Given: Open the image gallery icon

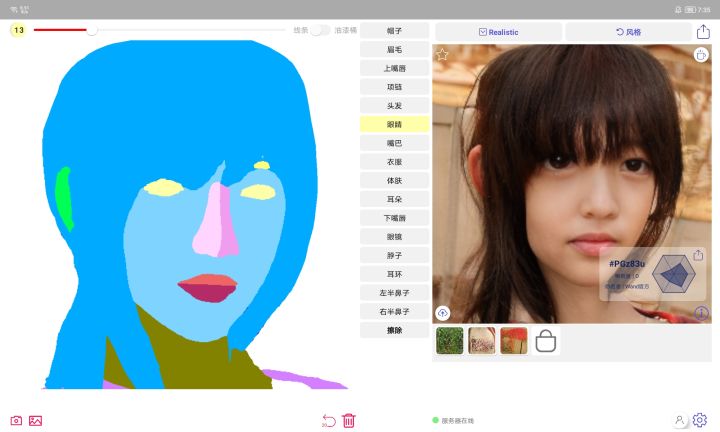Looking at the screenshot, I should pyautogui.click(x=35, y=421).
